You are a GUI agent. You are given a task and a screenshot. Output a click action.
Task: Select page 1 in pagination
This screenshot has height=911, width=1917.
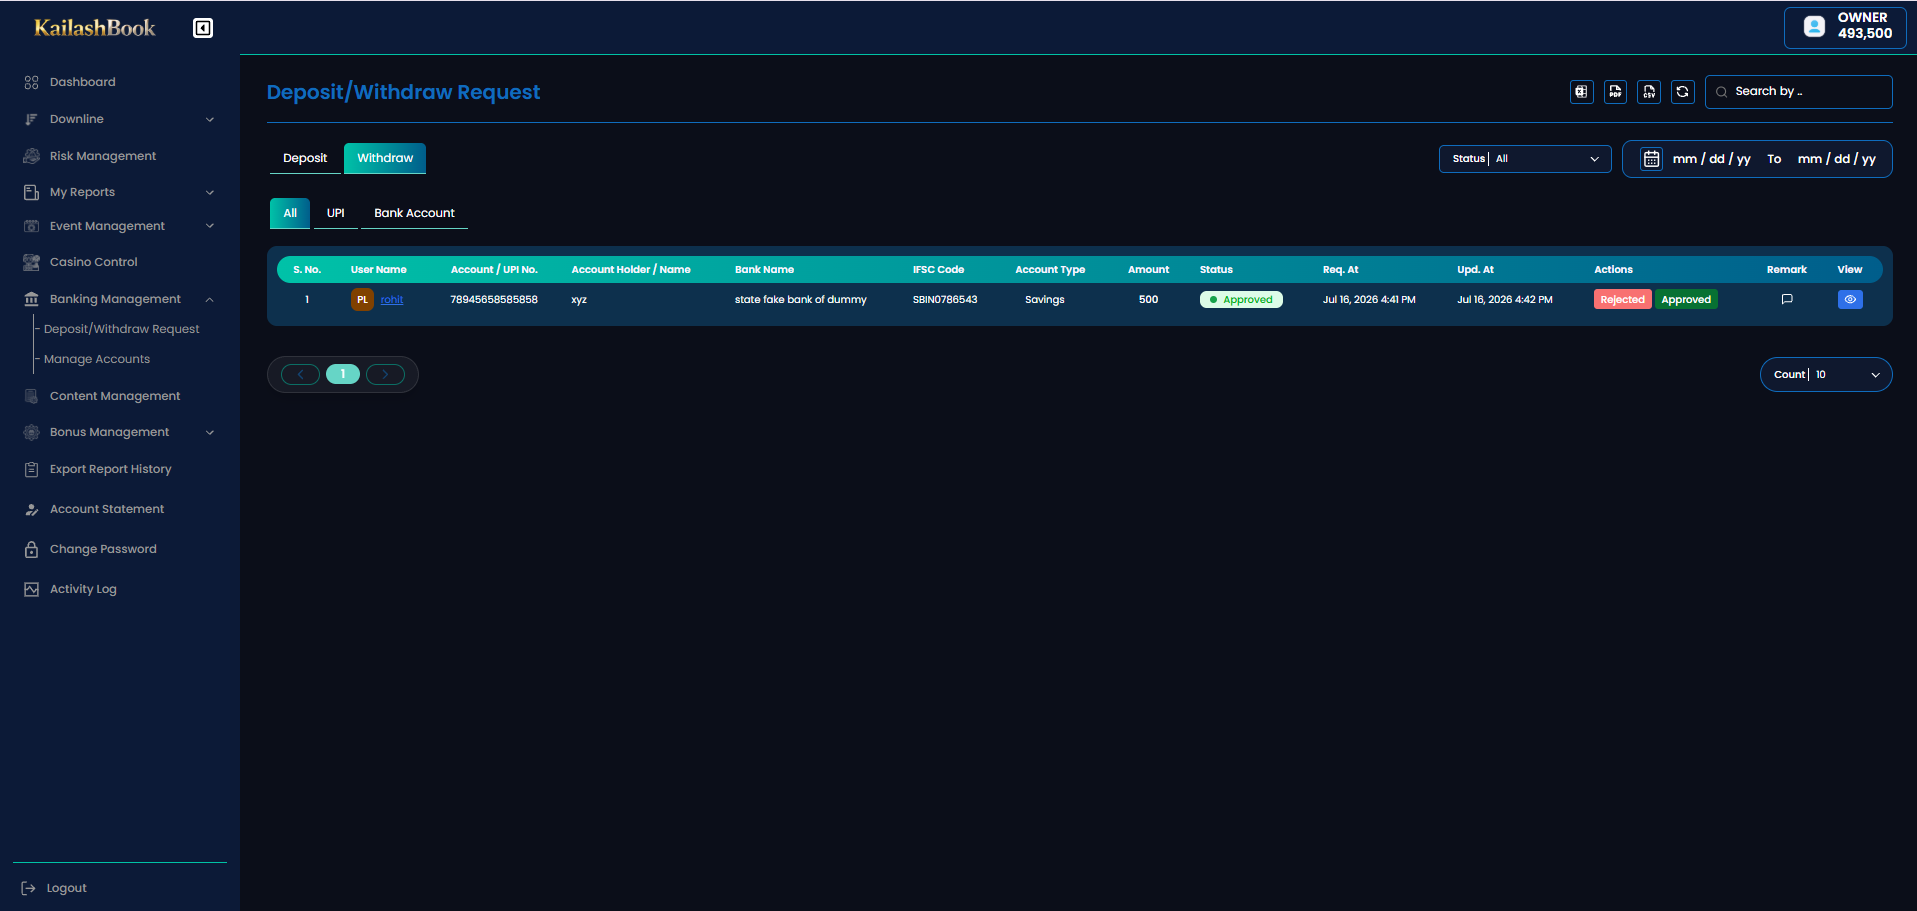point(343,374)
